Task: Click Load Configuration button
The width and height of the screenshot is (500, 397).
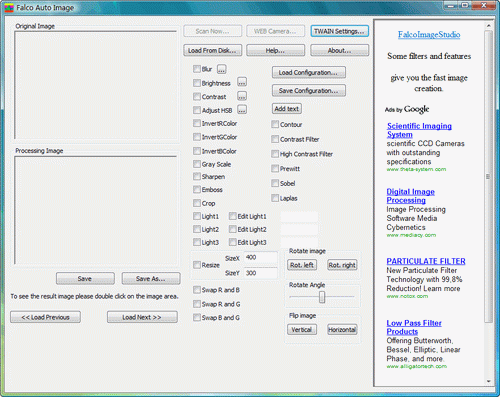Action: pyautogui.click(x=309, y=72)
